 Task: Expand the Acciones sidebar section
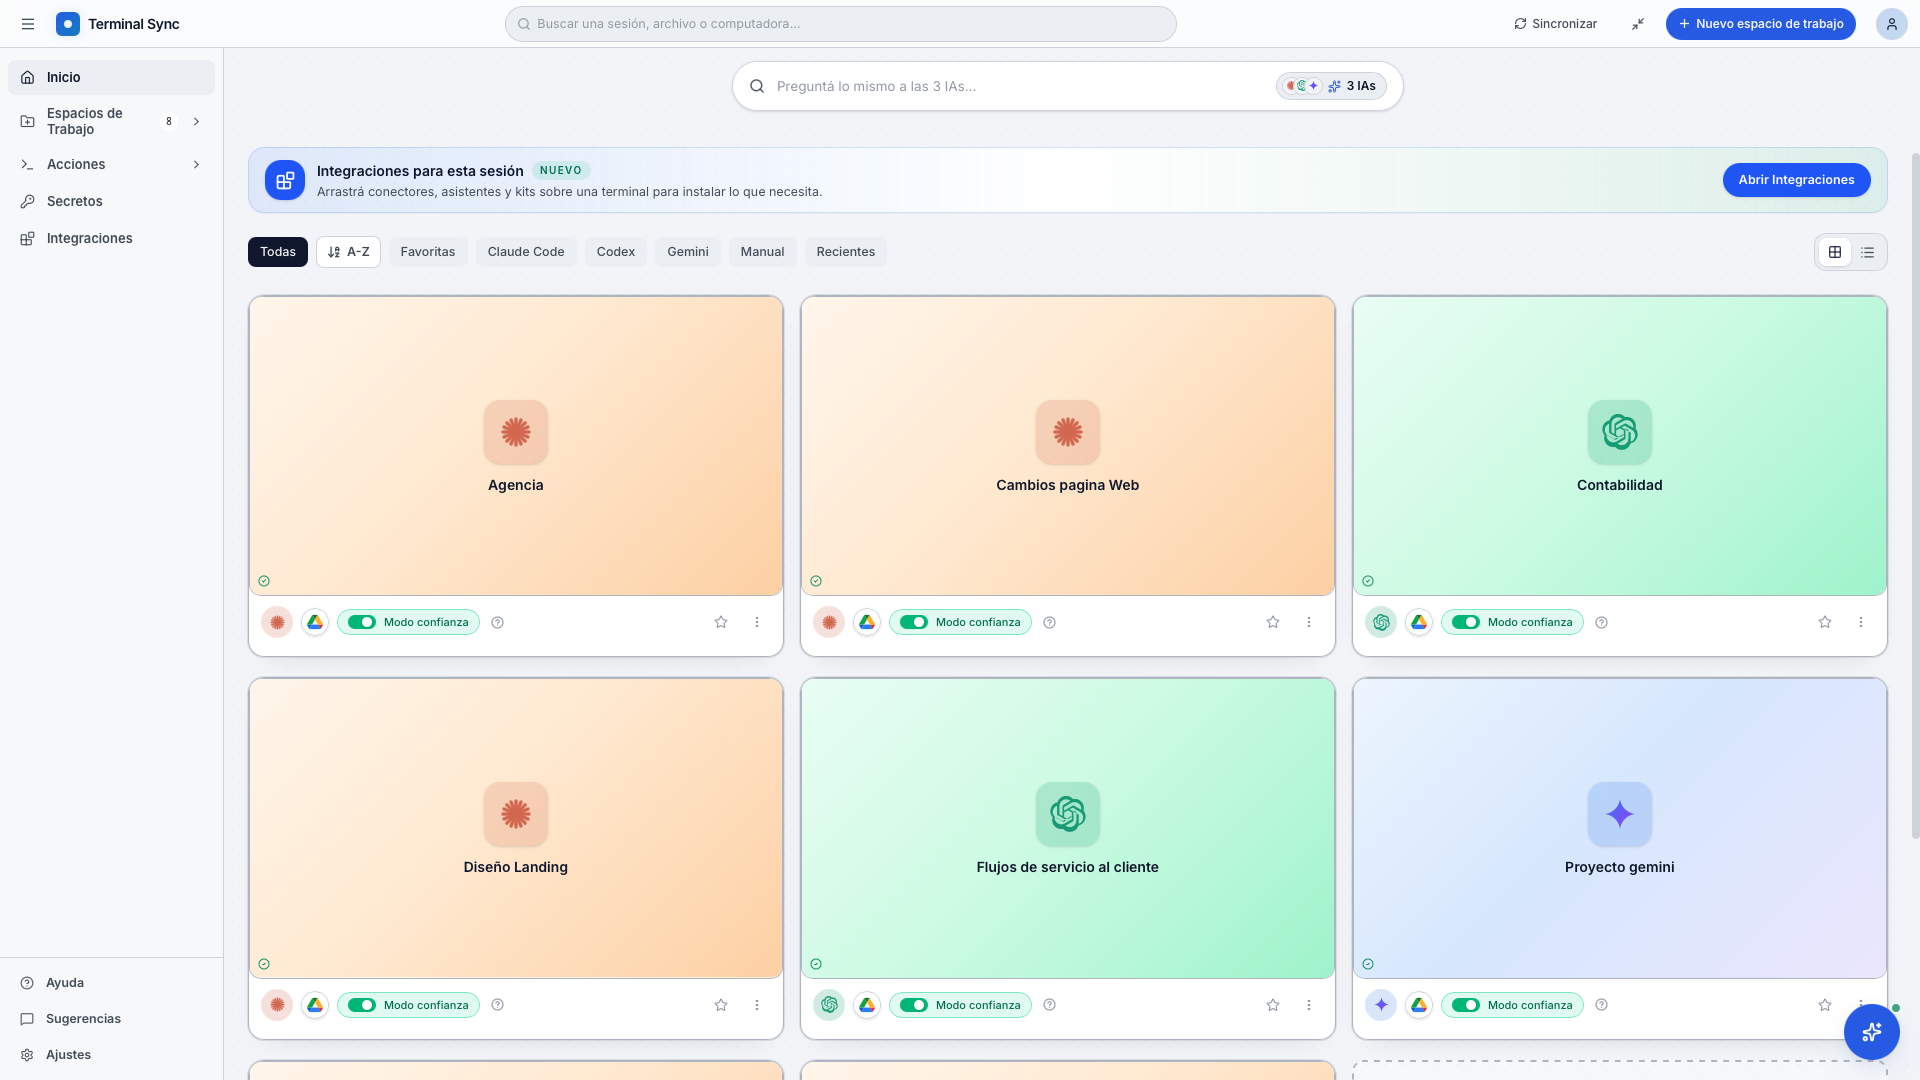[197, 164]
